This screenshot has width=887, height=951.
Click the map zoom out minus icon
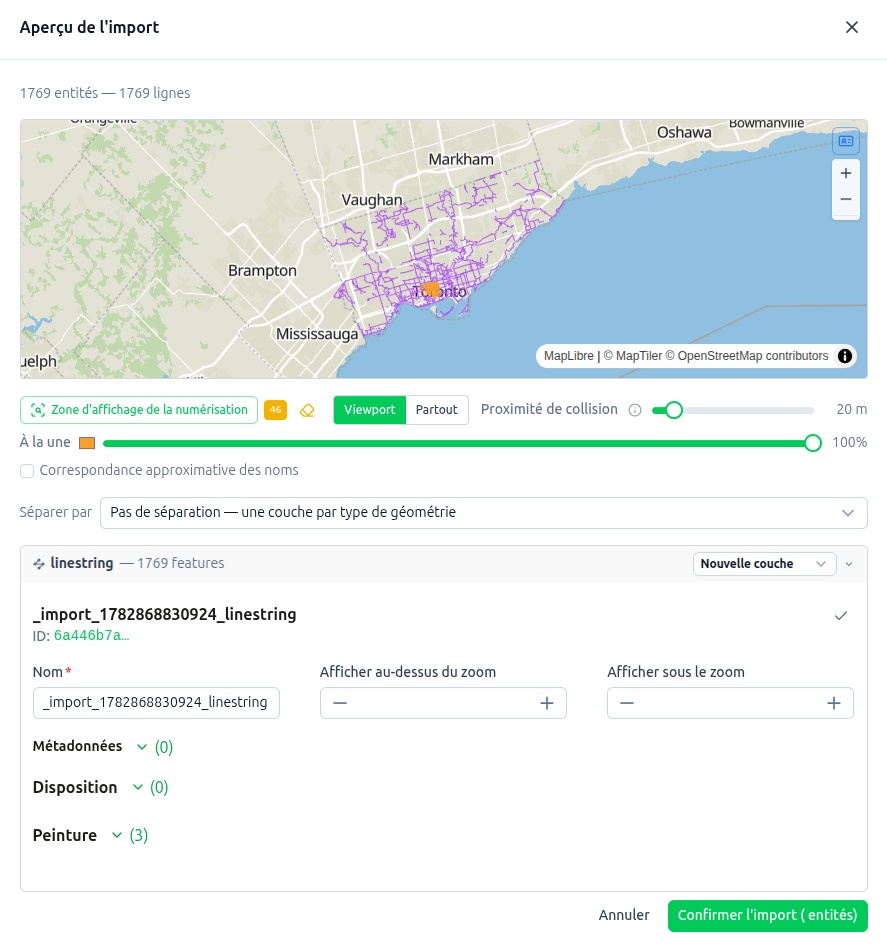[x=846, y=200]
